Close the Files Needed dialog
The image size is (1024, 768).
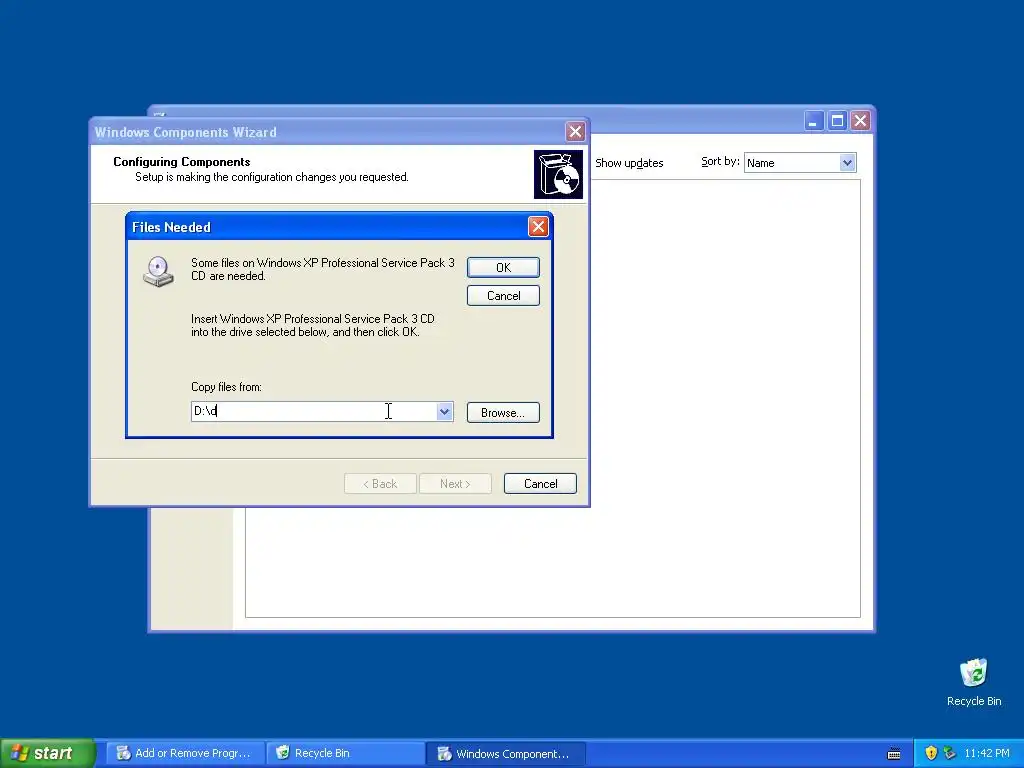point(537,227)
